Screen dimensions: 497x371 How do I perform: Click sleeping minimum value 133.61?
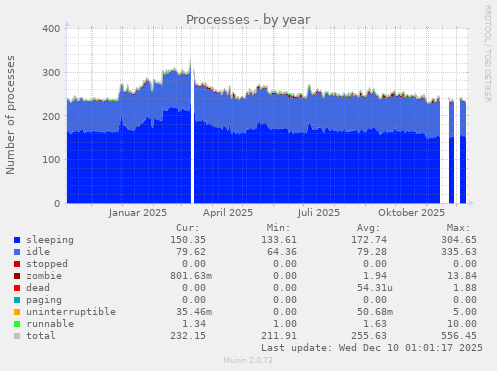[279, 240]
